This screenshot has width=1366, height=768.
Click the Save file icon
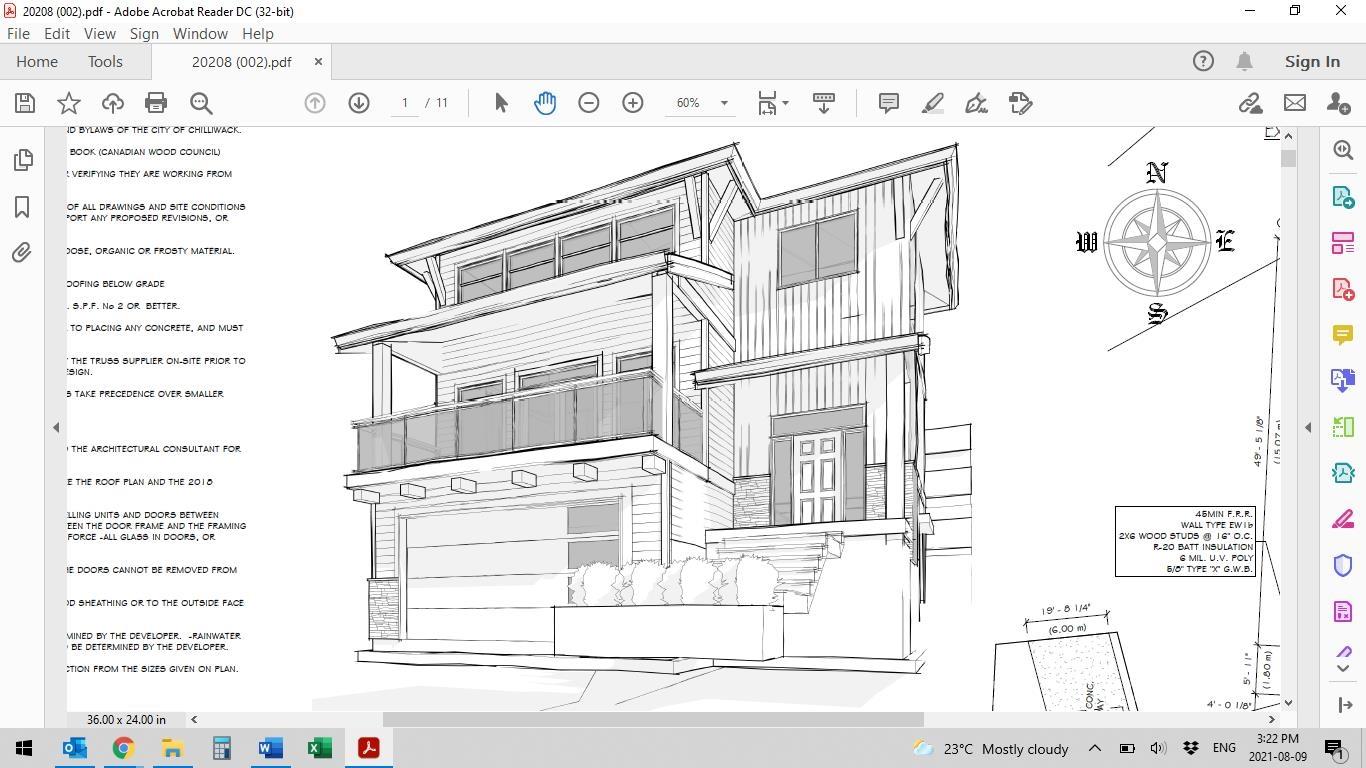tap(25, 103)
